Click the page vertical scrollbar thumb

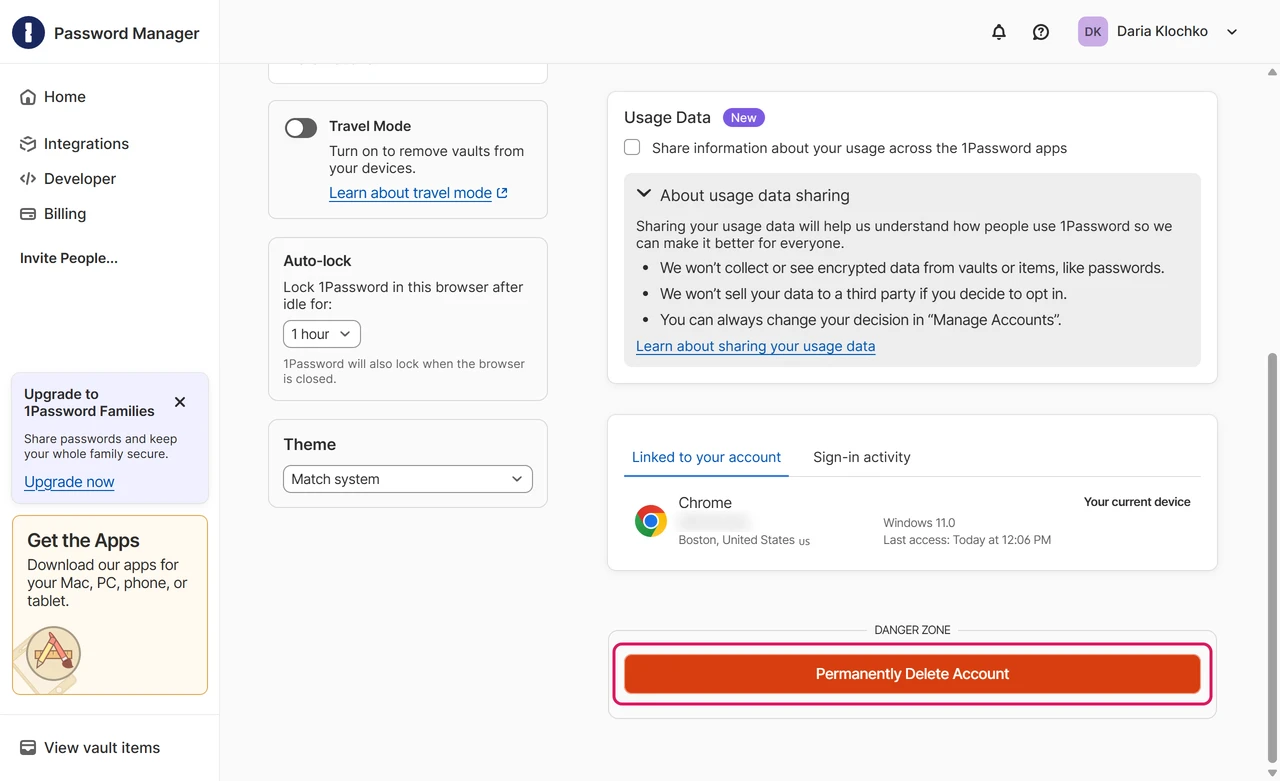click(1272, 557)
